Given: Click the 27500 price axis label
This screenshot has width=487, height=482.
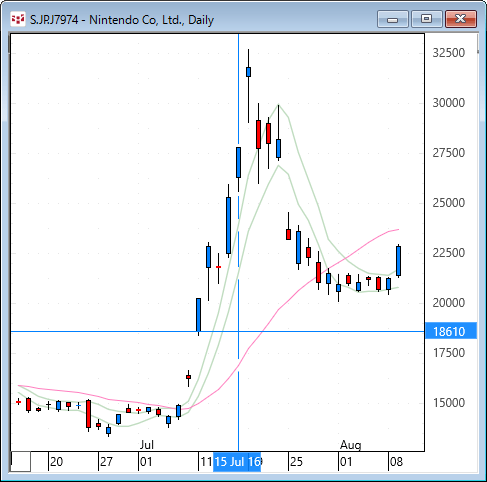Looking at the screenshot, I should (x=448, y=153).
